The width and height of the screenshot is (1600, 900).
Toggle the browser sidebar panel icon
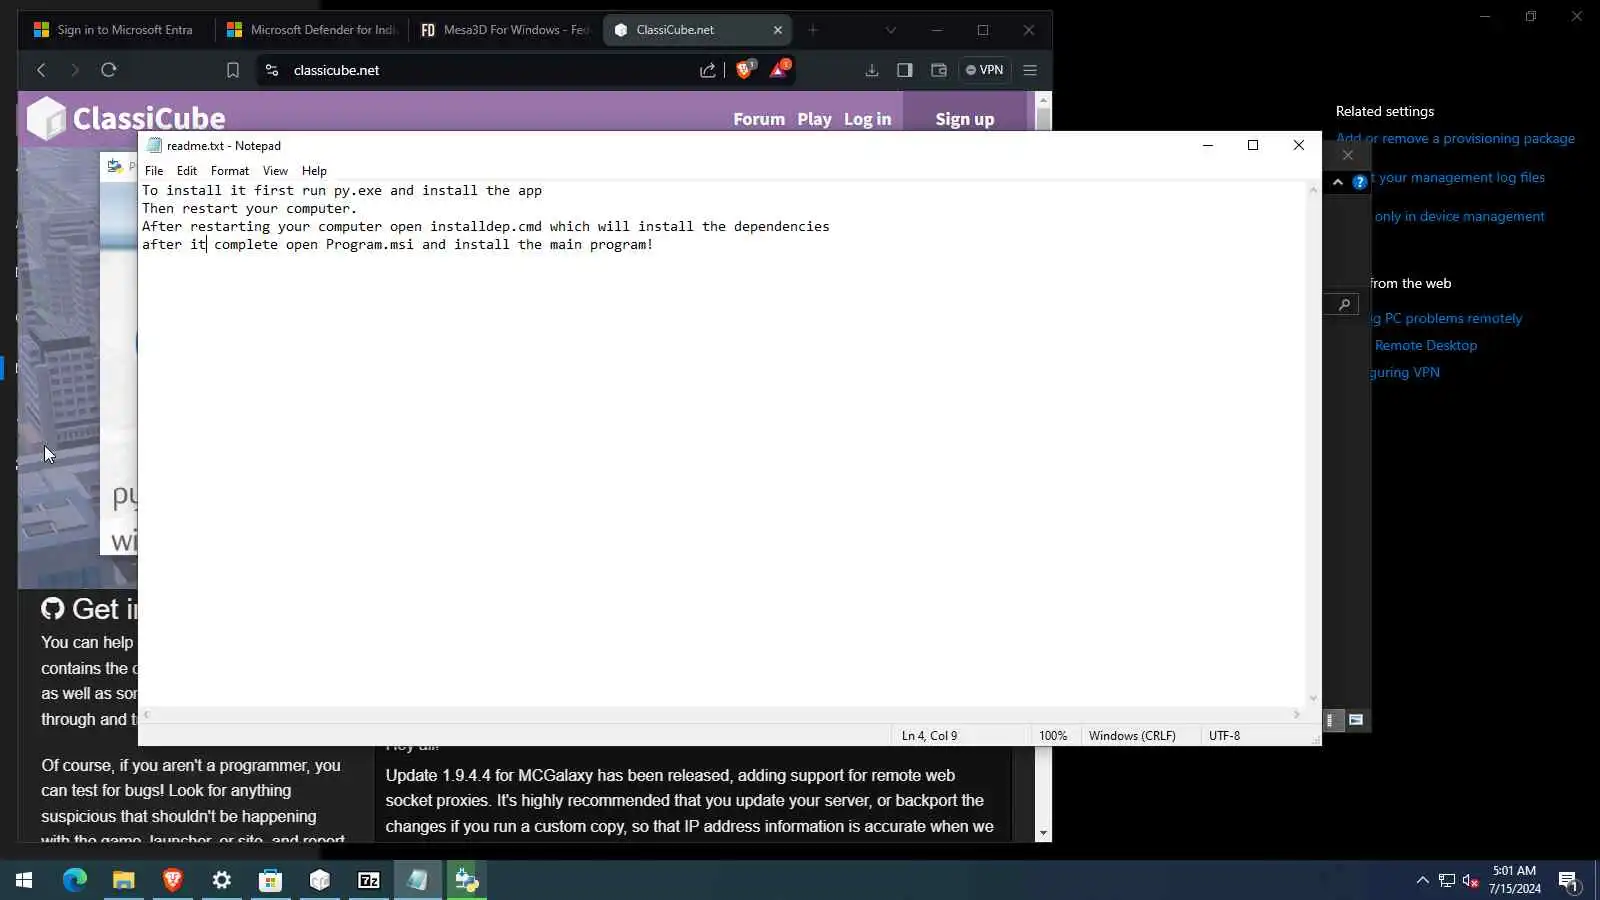coord(905,70)
